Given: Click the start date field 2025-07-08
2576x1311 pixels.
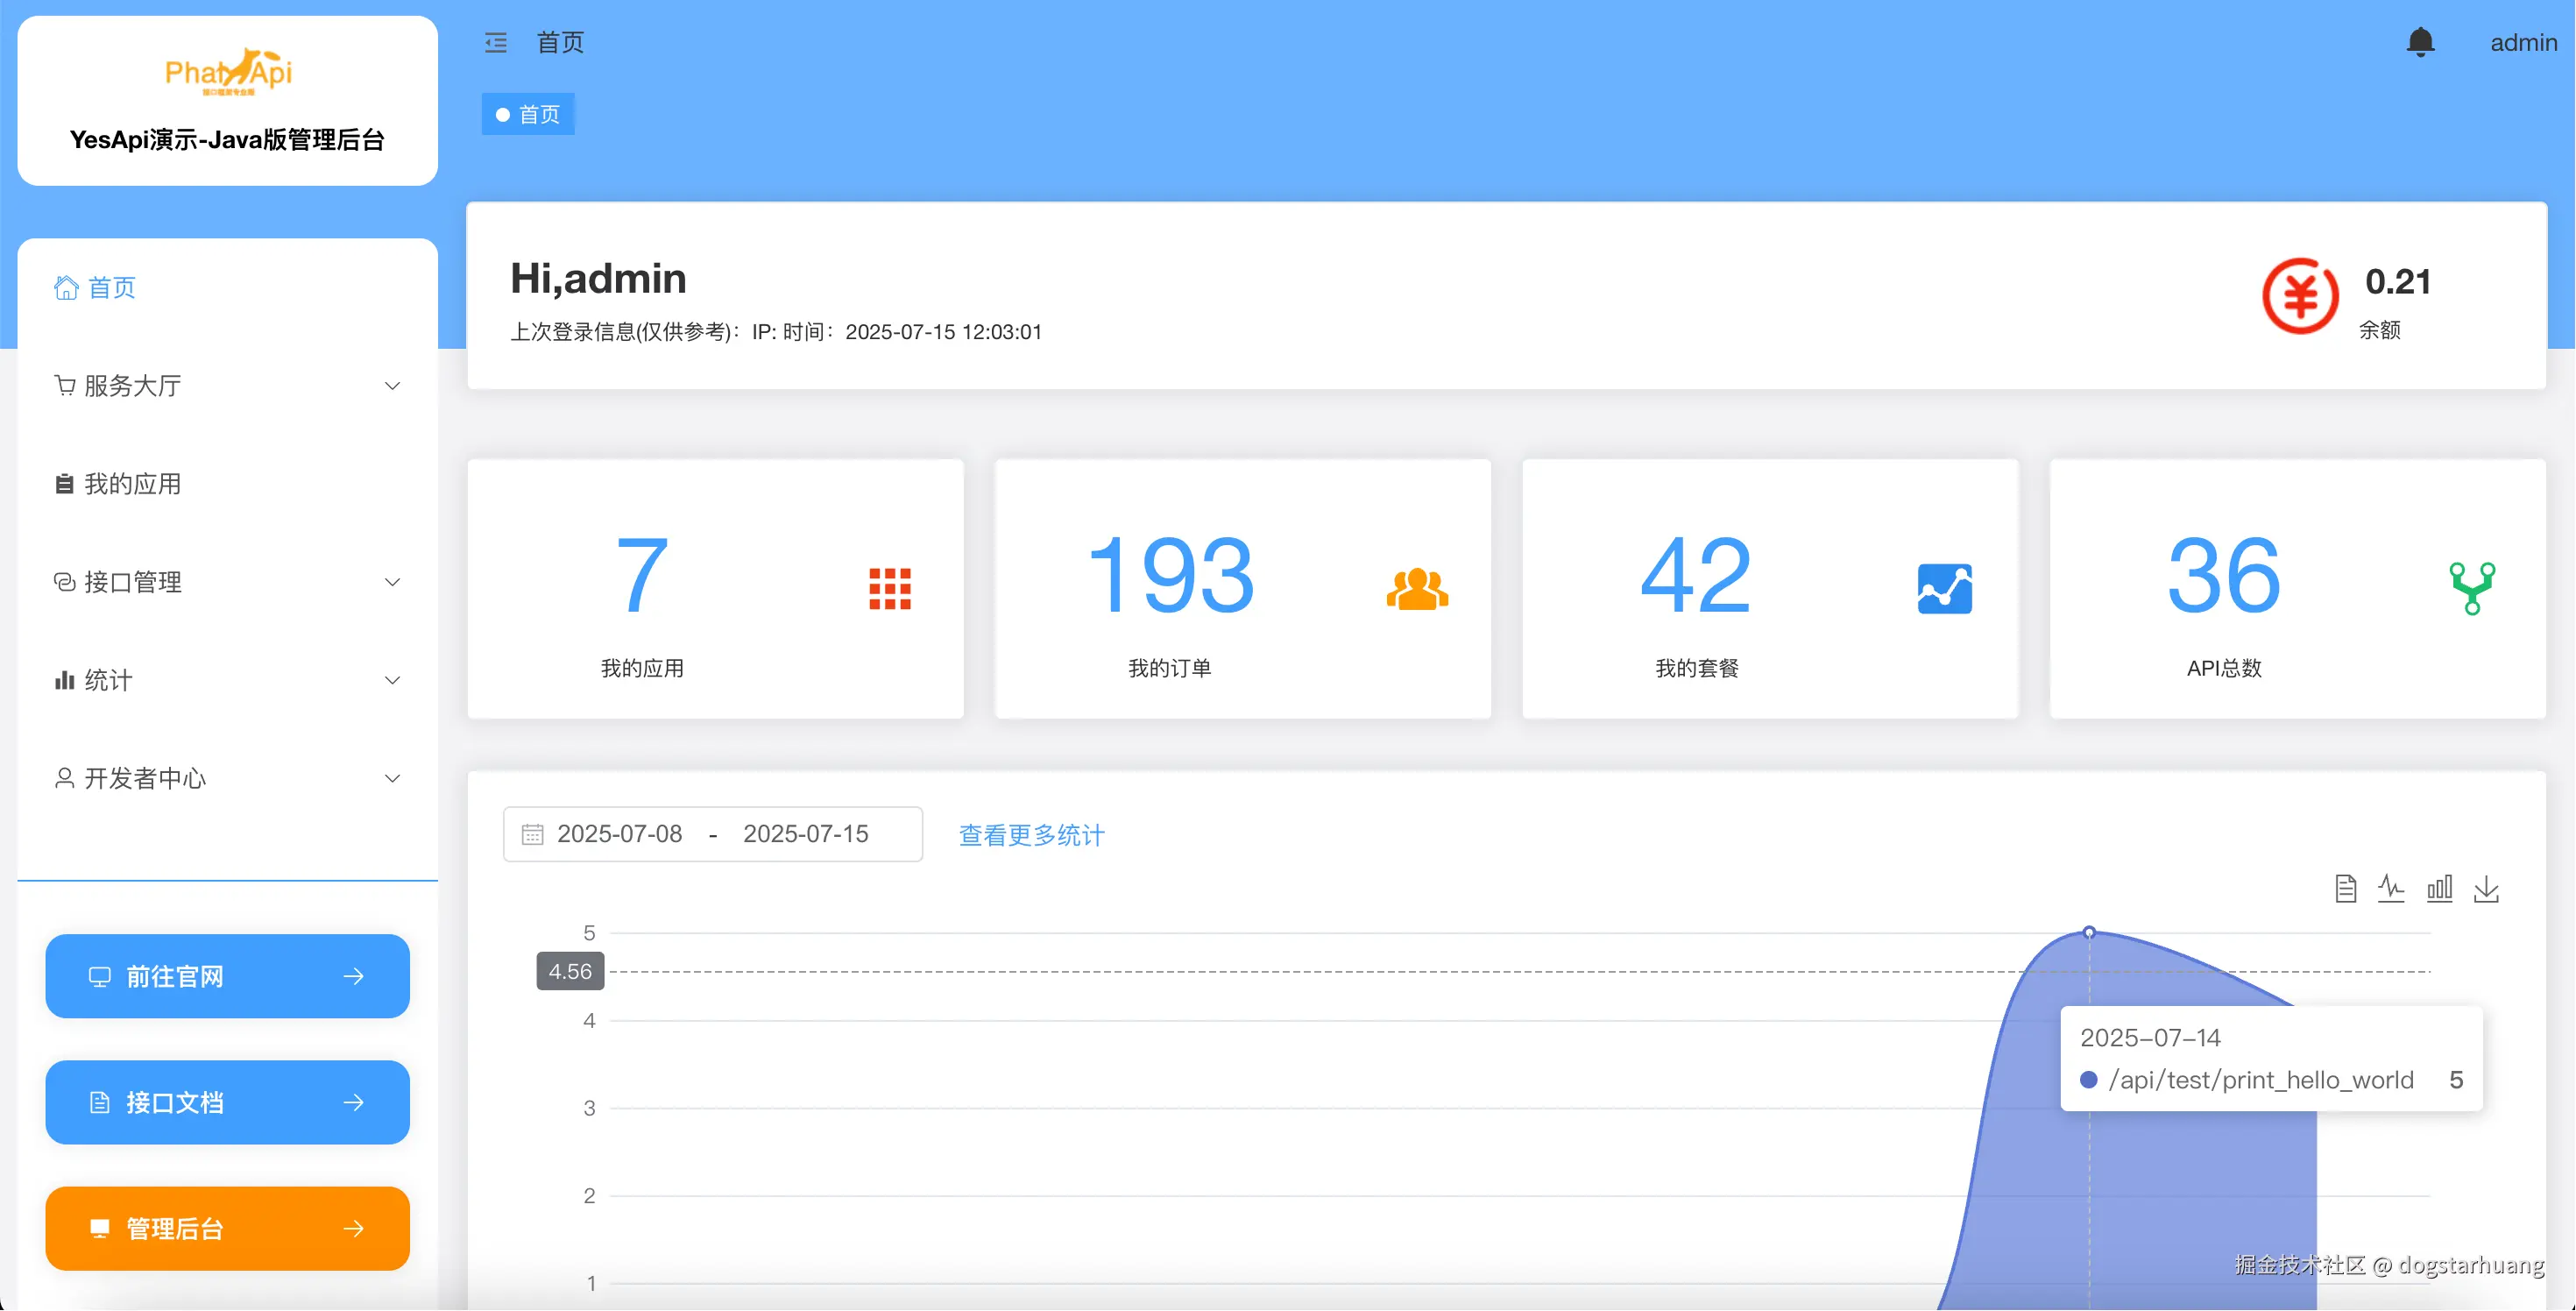Looking at the screenshot, I should pos(619,834).
